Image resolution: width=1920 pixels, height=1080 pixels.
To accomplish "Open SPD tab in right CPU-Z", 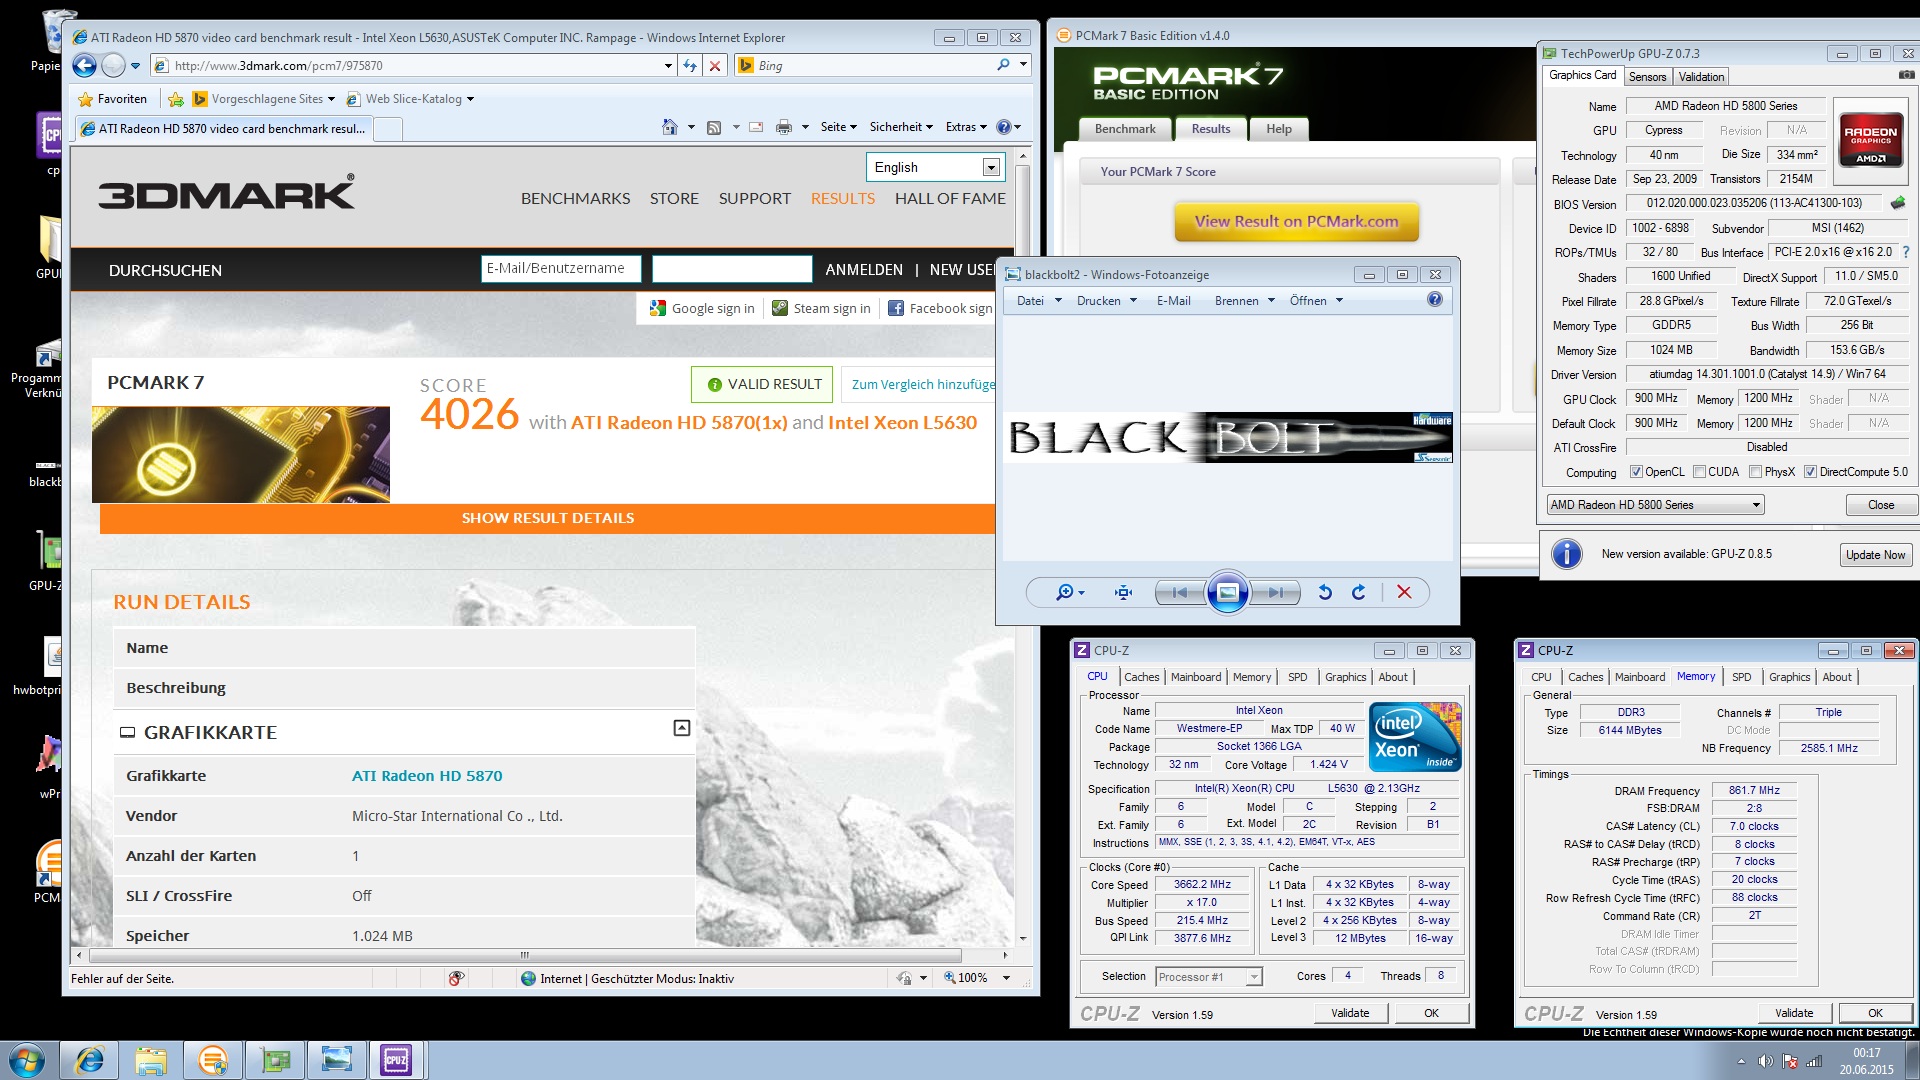I will 1741,677.
